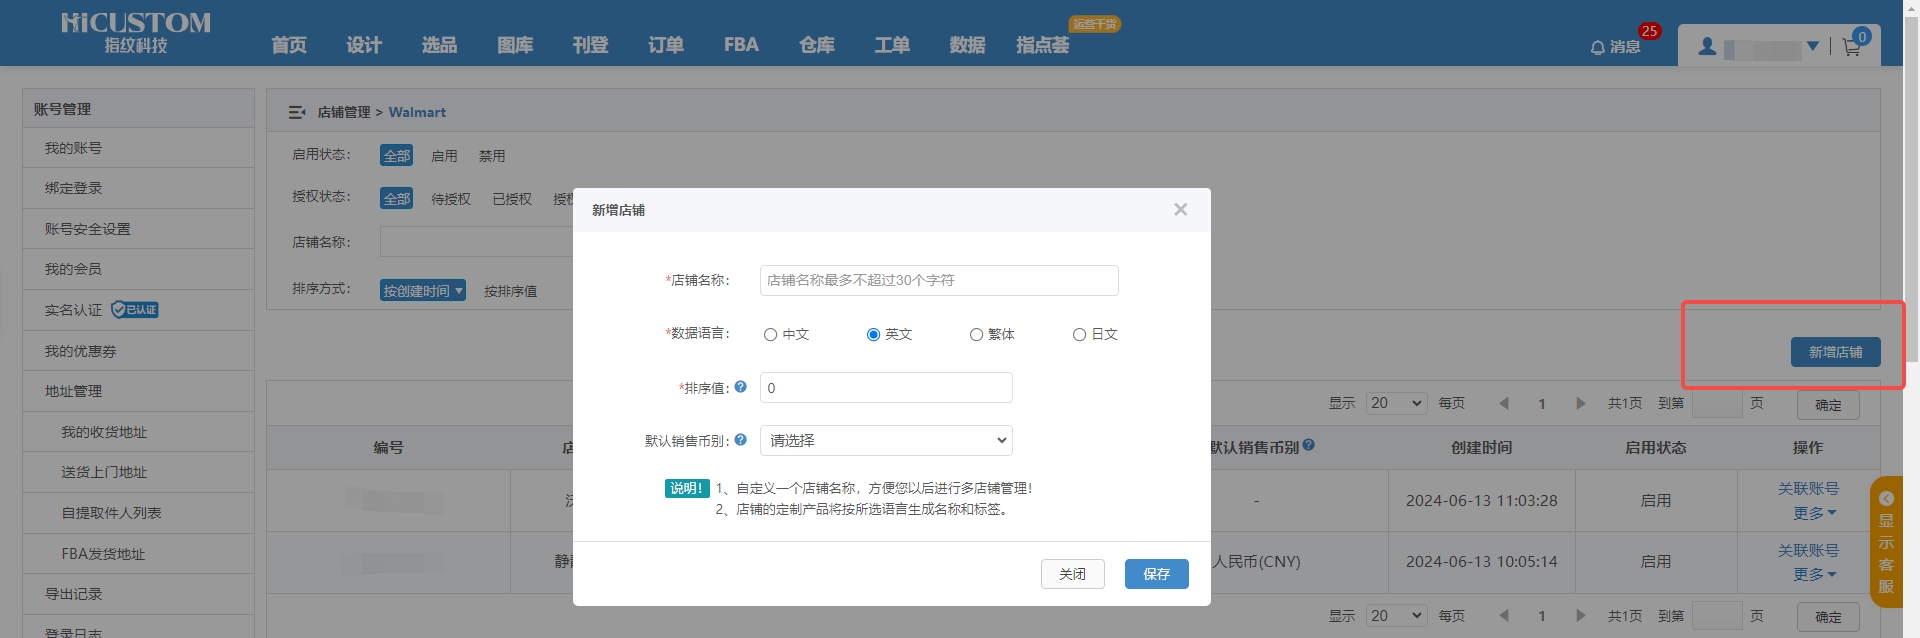Click the 店铺名称 input in dialog

pyautogui.click(x=938, y=281)
